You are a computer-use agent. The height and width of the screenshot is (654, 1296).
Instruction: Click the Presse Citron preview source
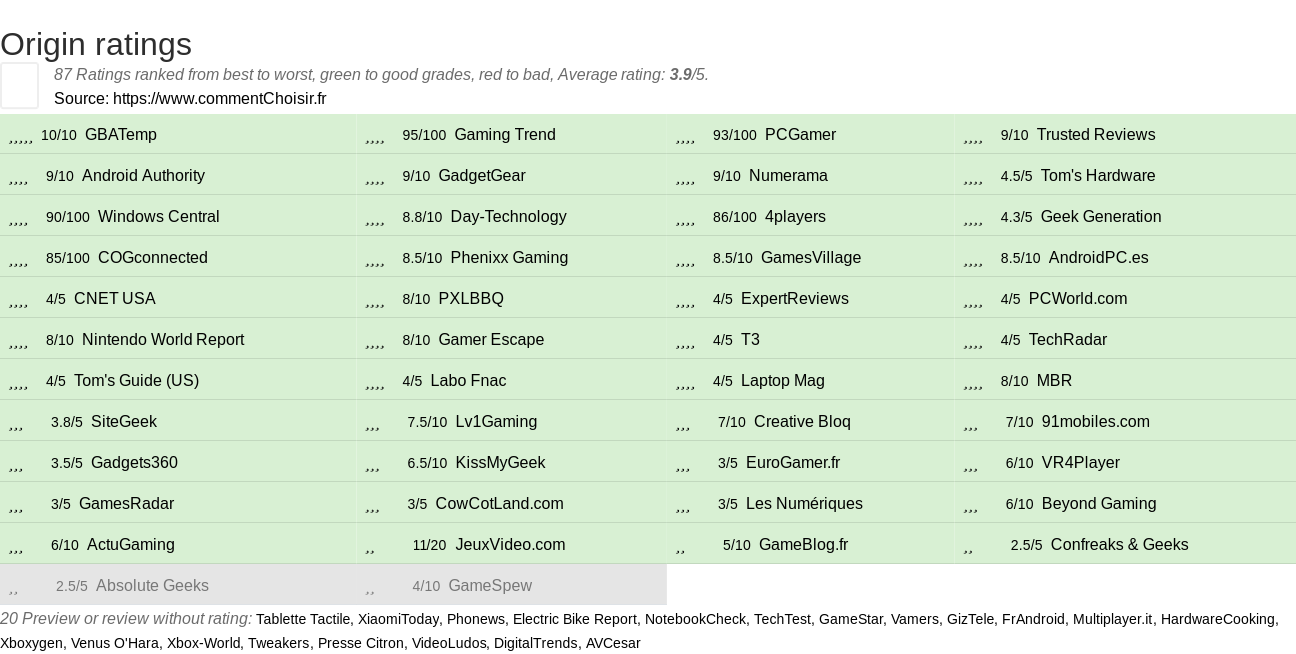(x=361, y=643)
